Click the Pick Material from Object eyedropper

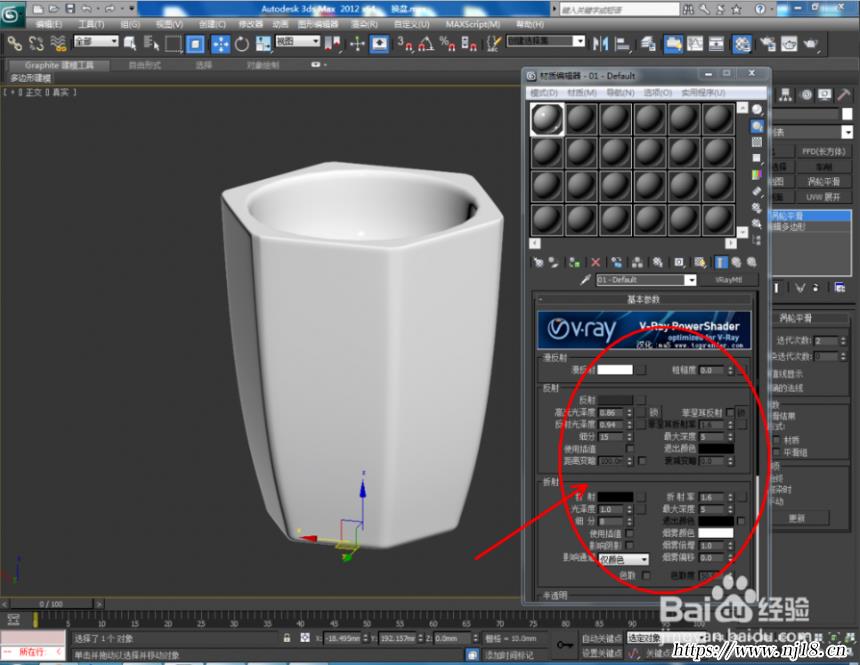point(585,280)
